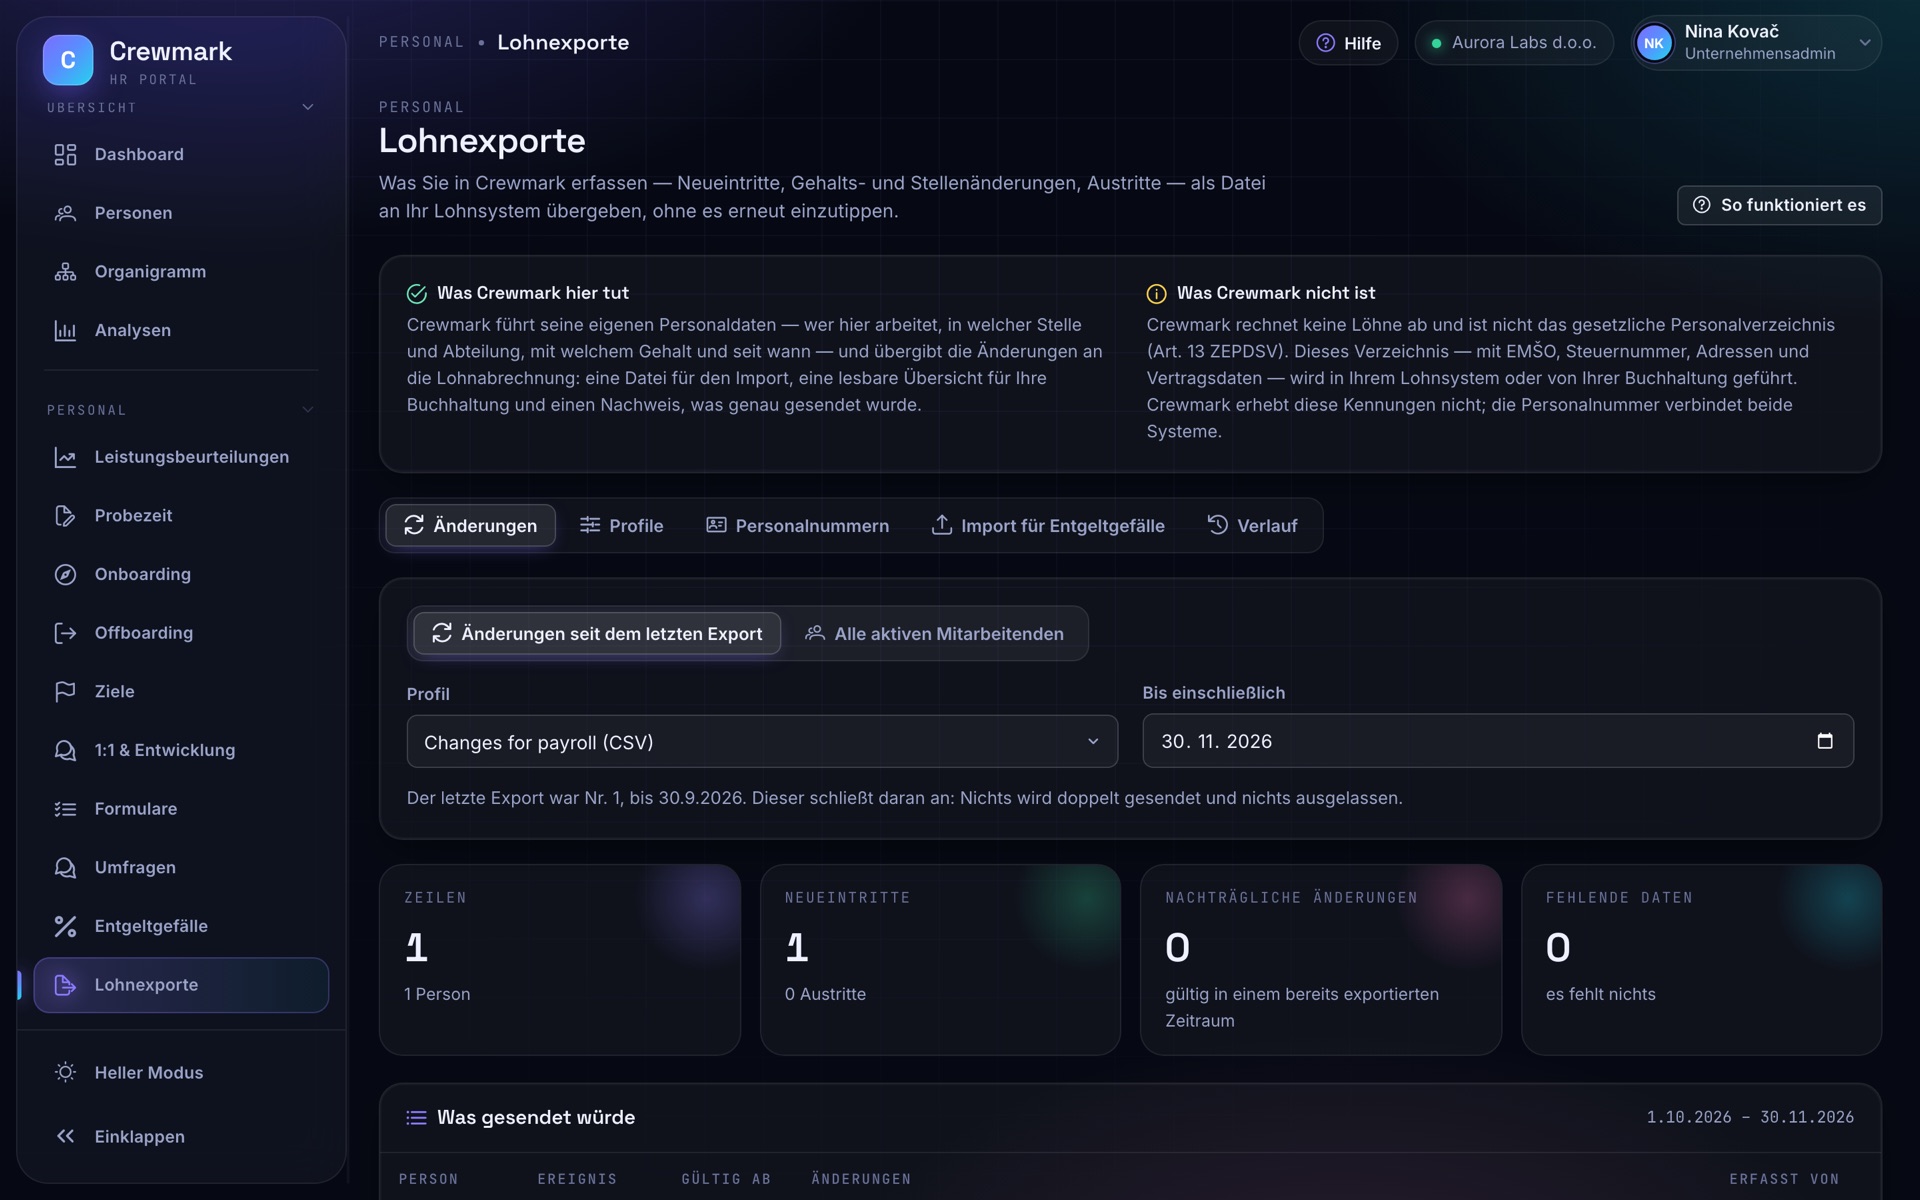This screenshot has height=1200, width=1920.
Task: Switch to Profile tab
Action: click(x=622, y=525)
